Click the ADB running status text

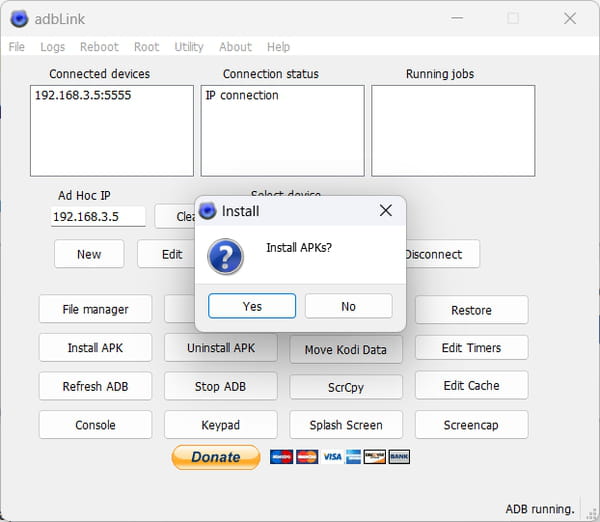(x=540, y=509)
